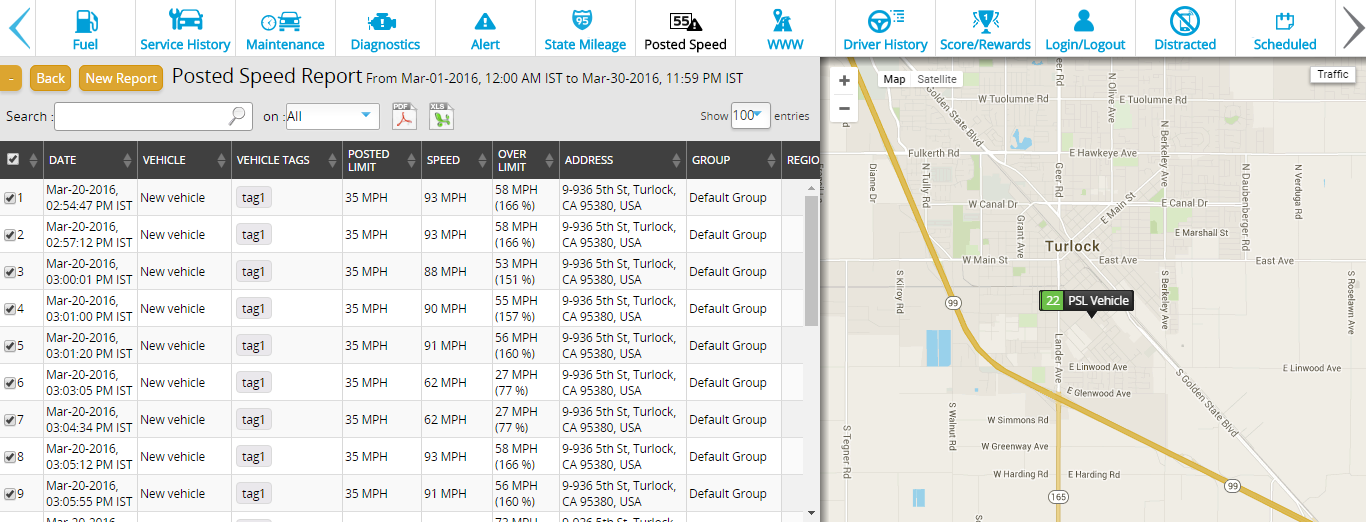Screen dimensions: 1366x522
Task: Start a New Report
Action: 121,78
